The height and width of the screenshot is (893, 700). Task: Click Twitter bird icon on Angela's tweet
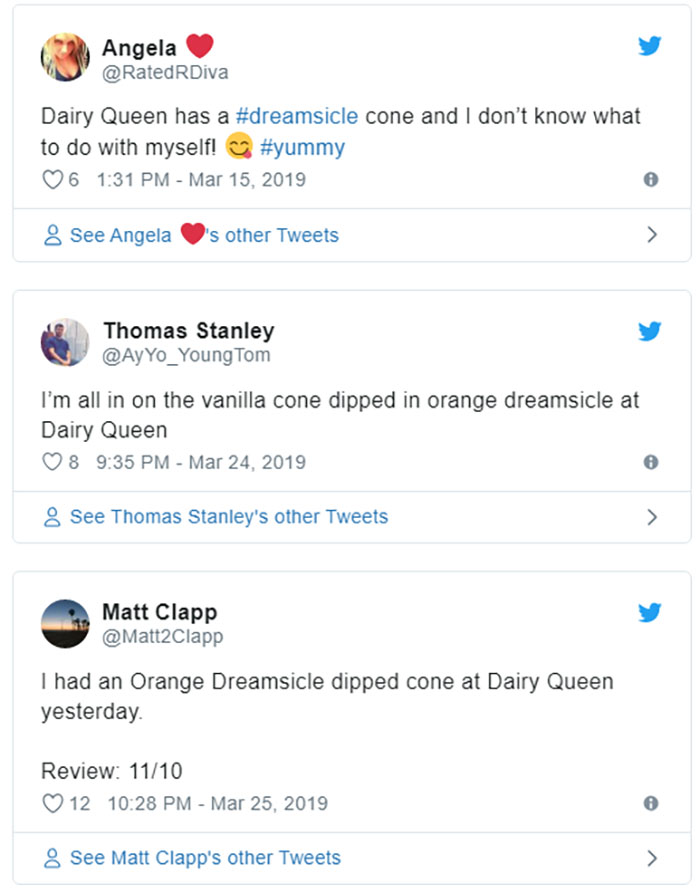(650, 45)
